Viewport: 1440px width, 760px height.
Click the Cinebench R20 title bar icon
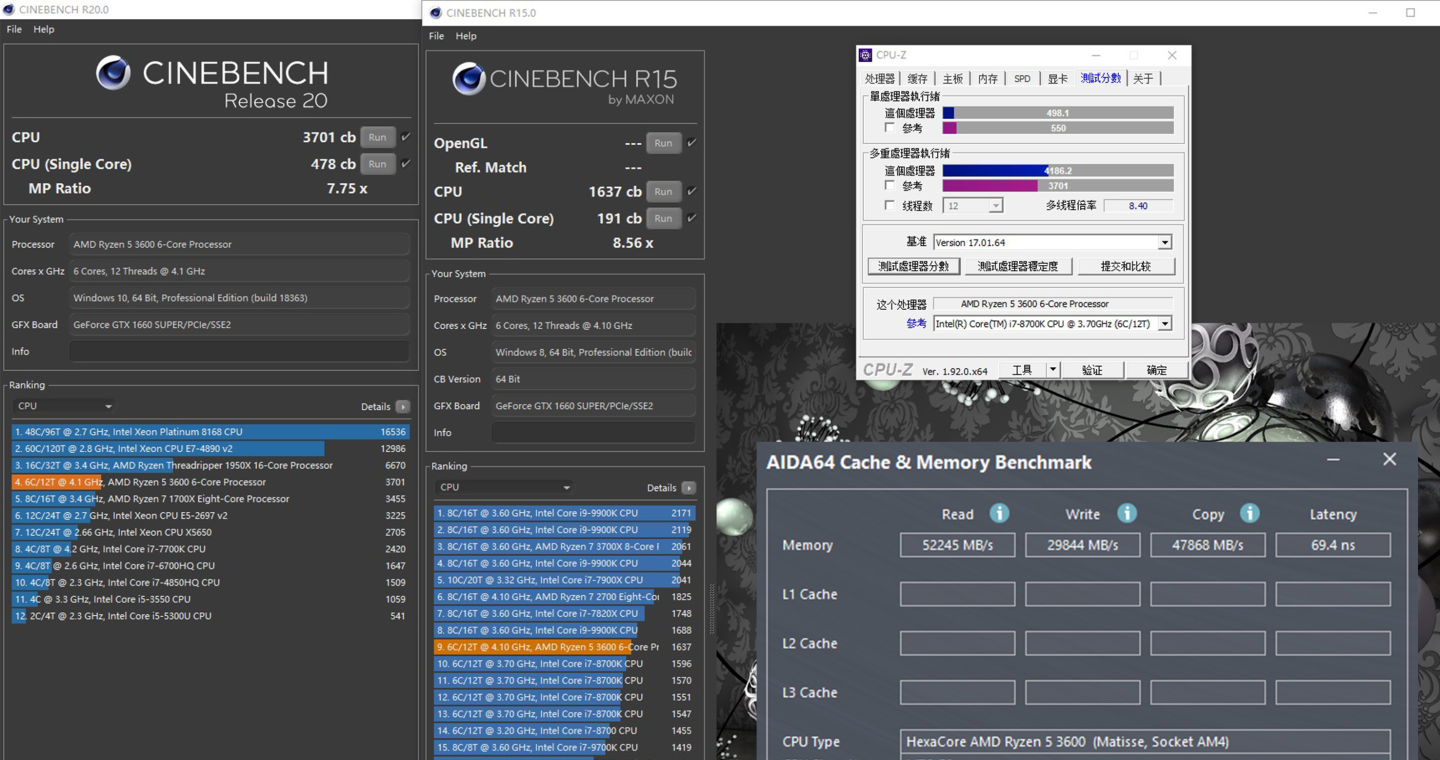pyautogui.click(x=9, y=9)
